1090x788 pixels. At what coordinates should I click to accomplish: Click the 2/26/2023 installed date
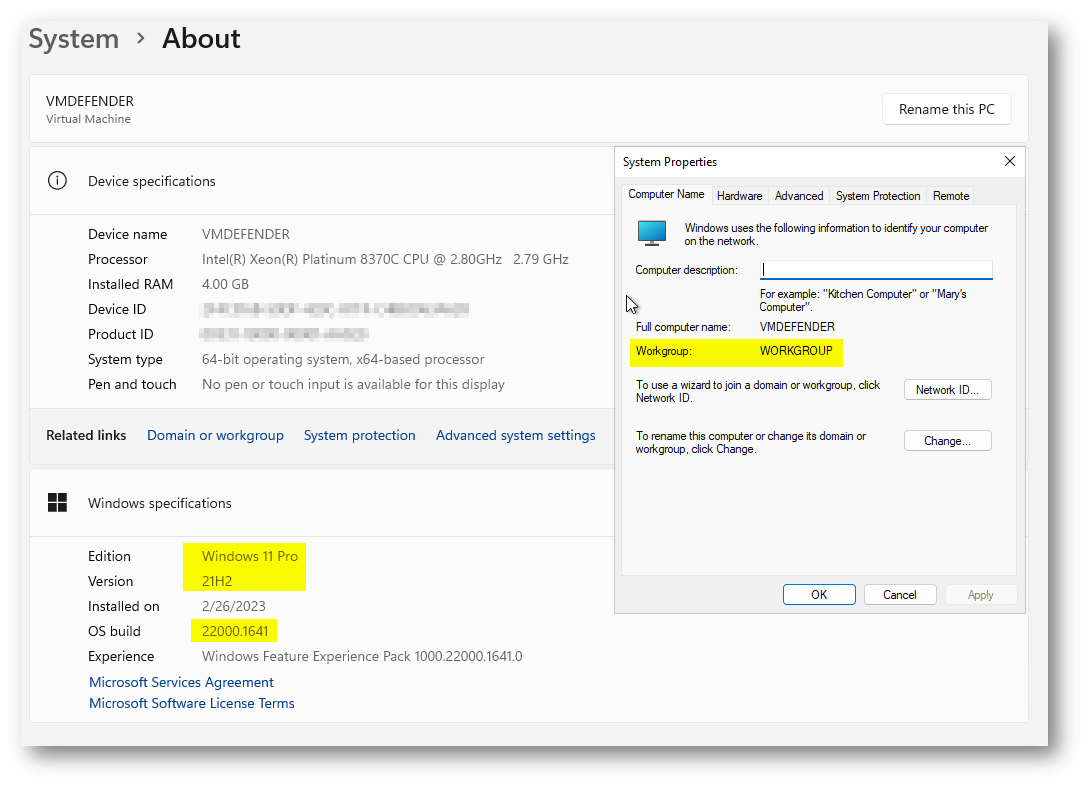point(234,606)
